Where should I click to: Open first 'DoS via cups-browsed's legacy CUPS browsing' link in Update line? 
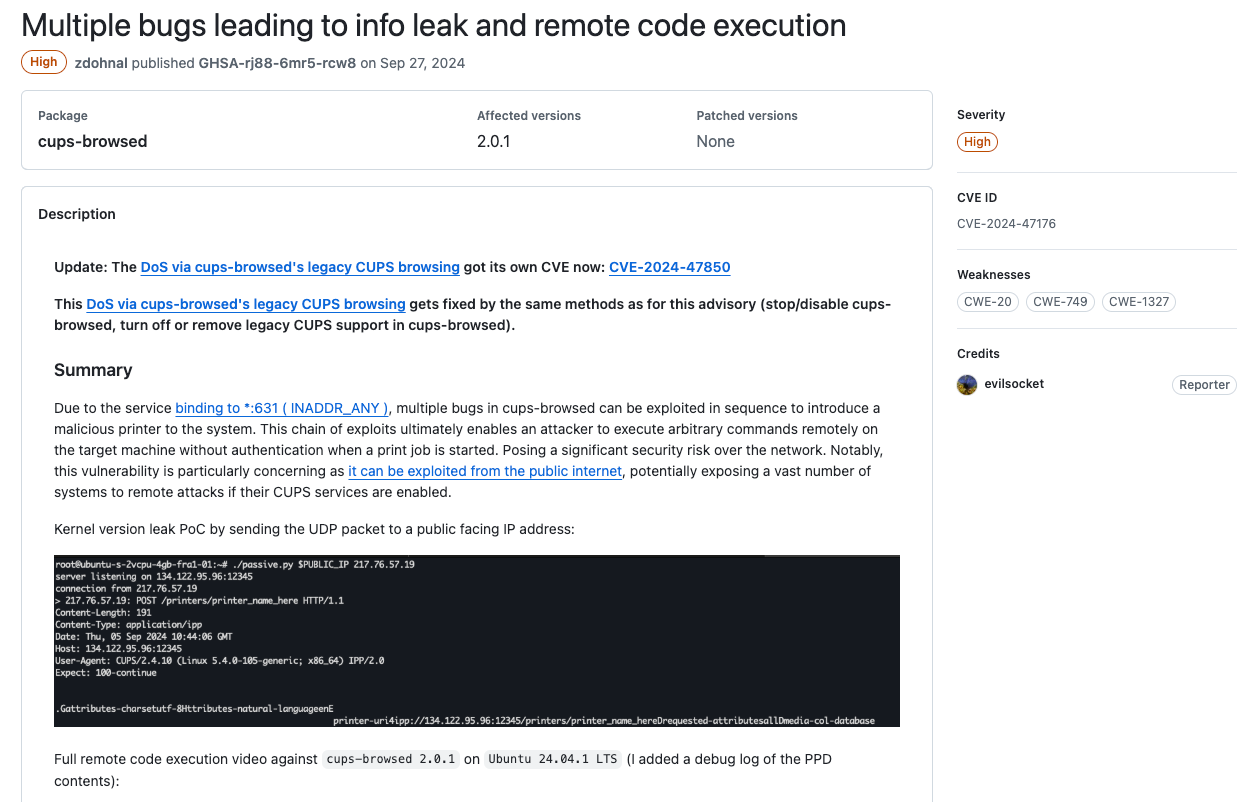pos(300,267)
